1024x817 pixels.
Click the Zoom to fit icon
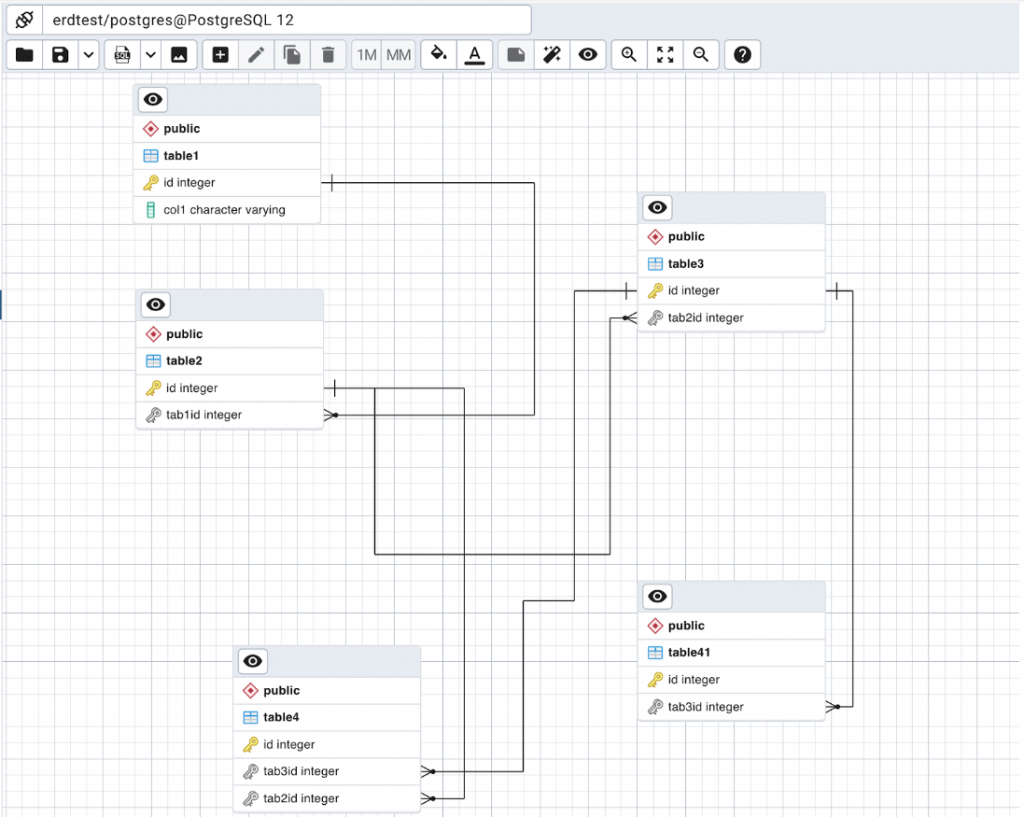pos(665,55)
